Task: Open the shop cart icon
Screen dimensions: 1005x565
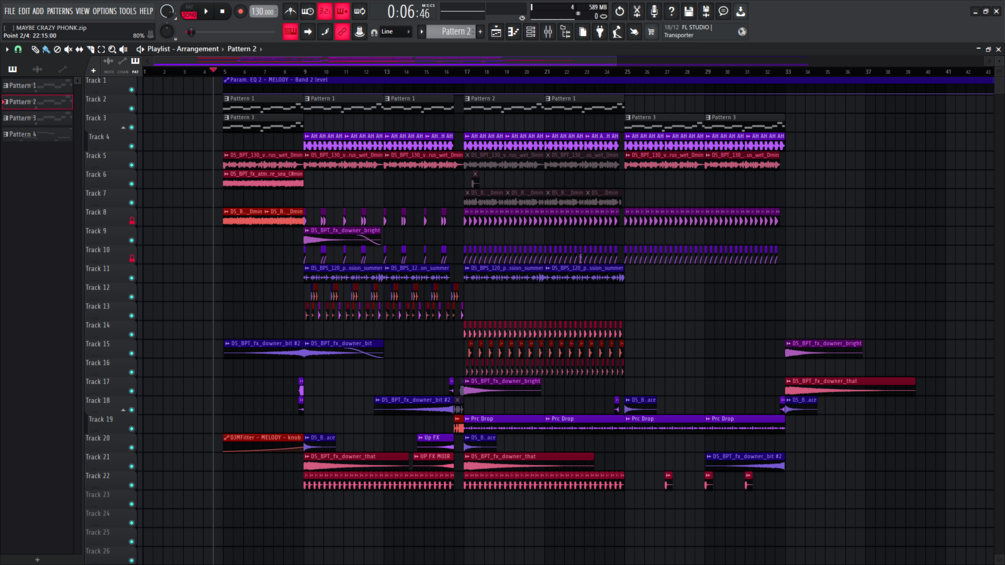Action: [651, 32]
